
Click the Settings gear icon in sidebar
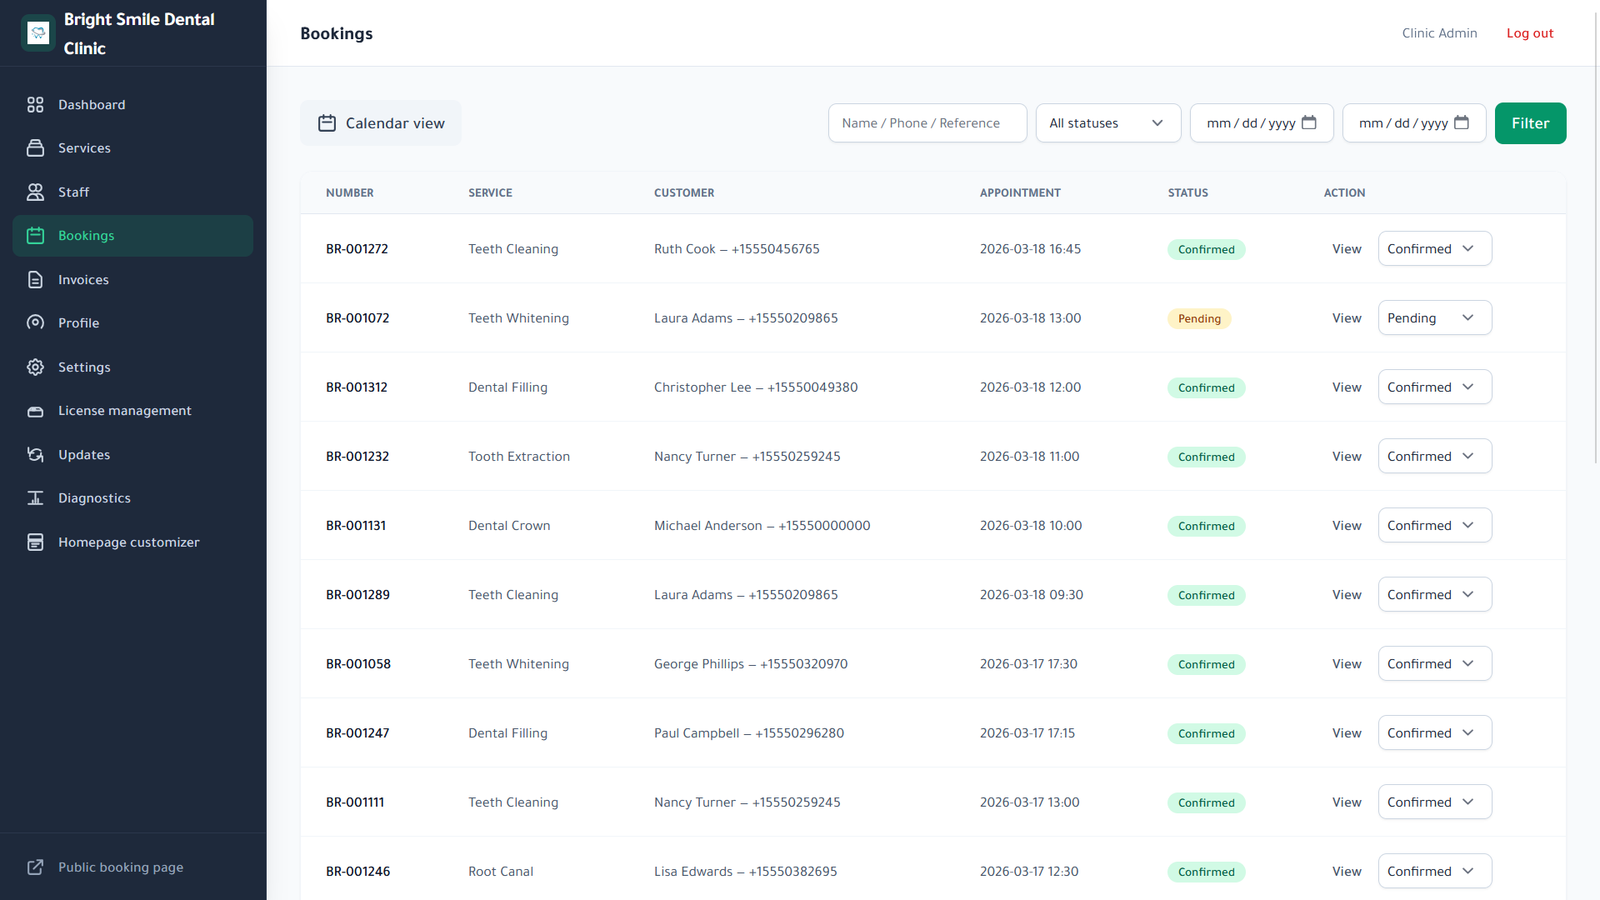35,367
